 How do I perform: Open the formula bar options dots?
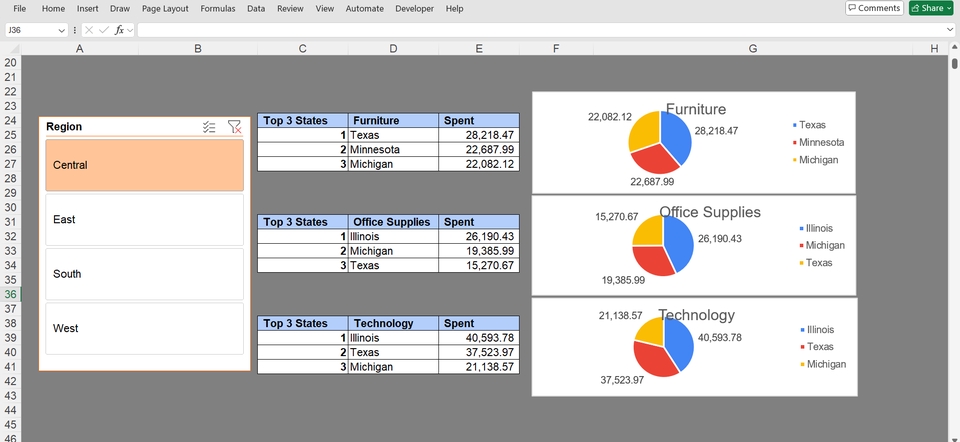point(75,30)
